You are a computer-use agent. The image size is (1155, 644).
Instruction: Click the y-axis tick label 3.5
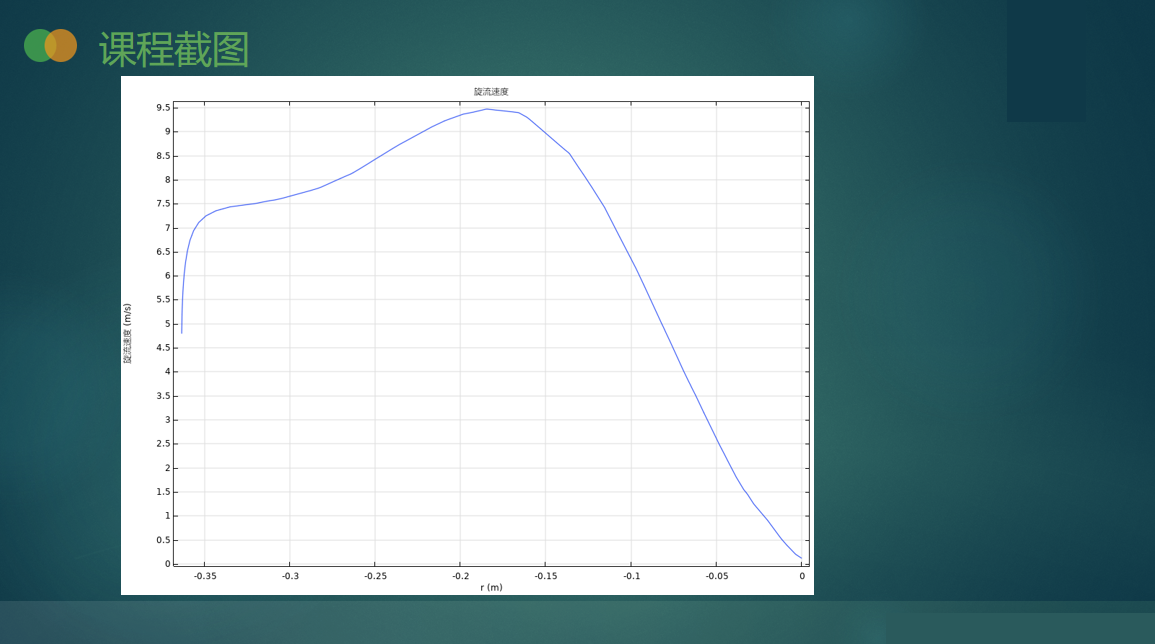[163, 396]
